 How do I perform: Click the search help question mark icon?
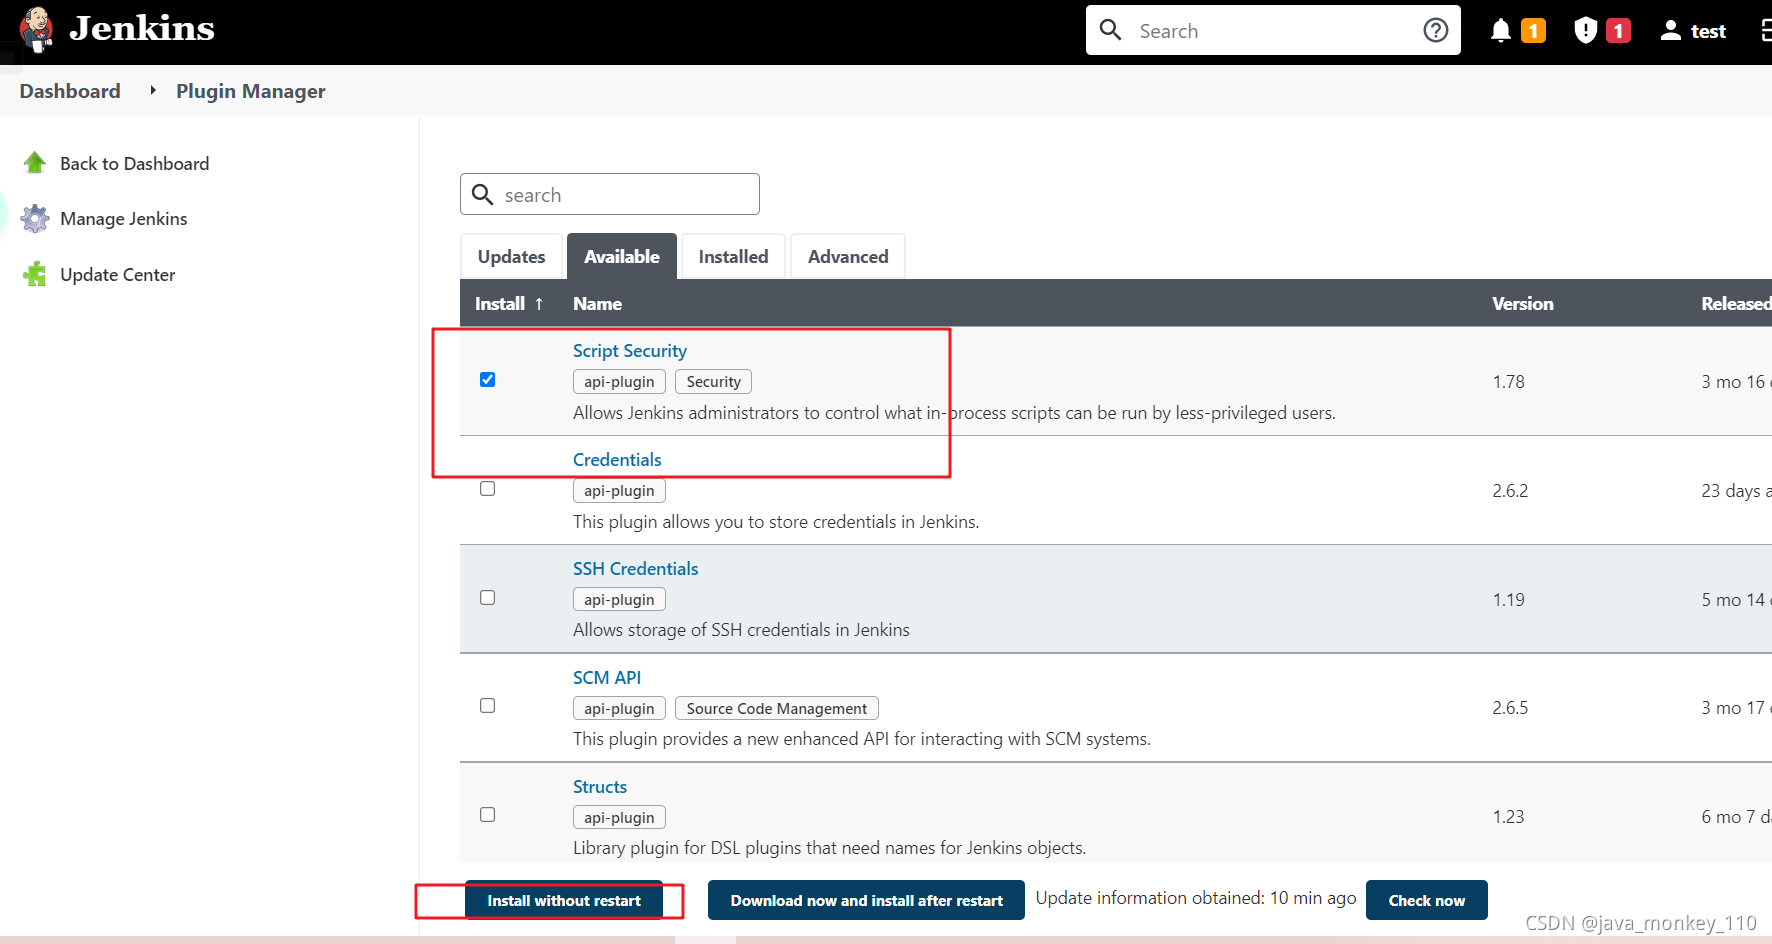pyautogui.click(x=1436, y=30)
